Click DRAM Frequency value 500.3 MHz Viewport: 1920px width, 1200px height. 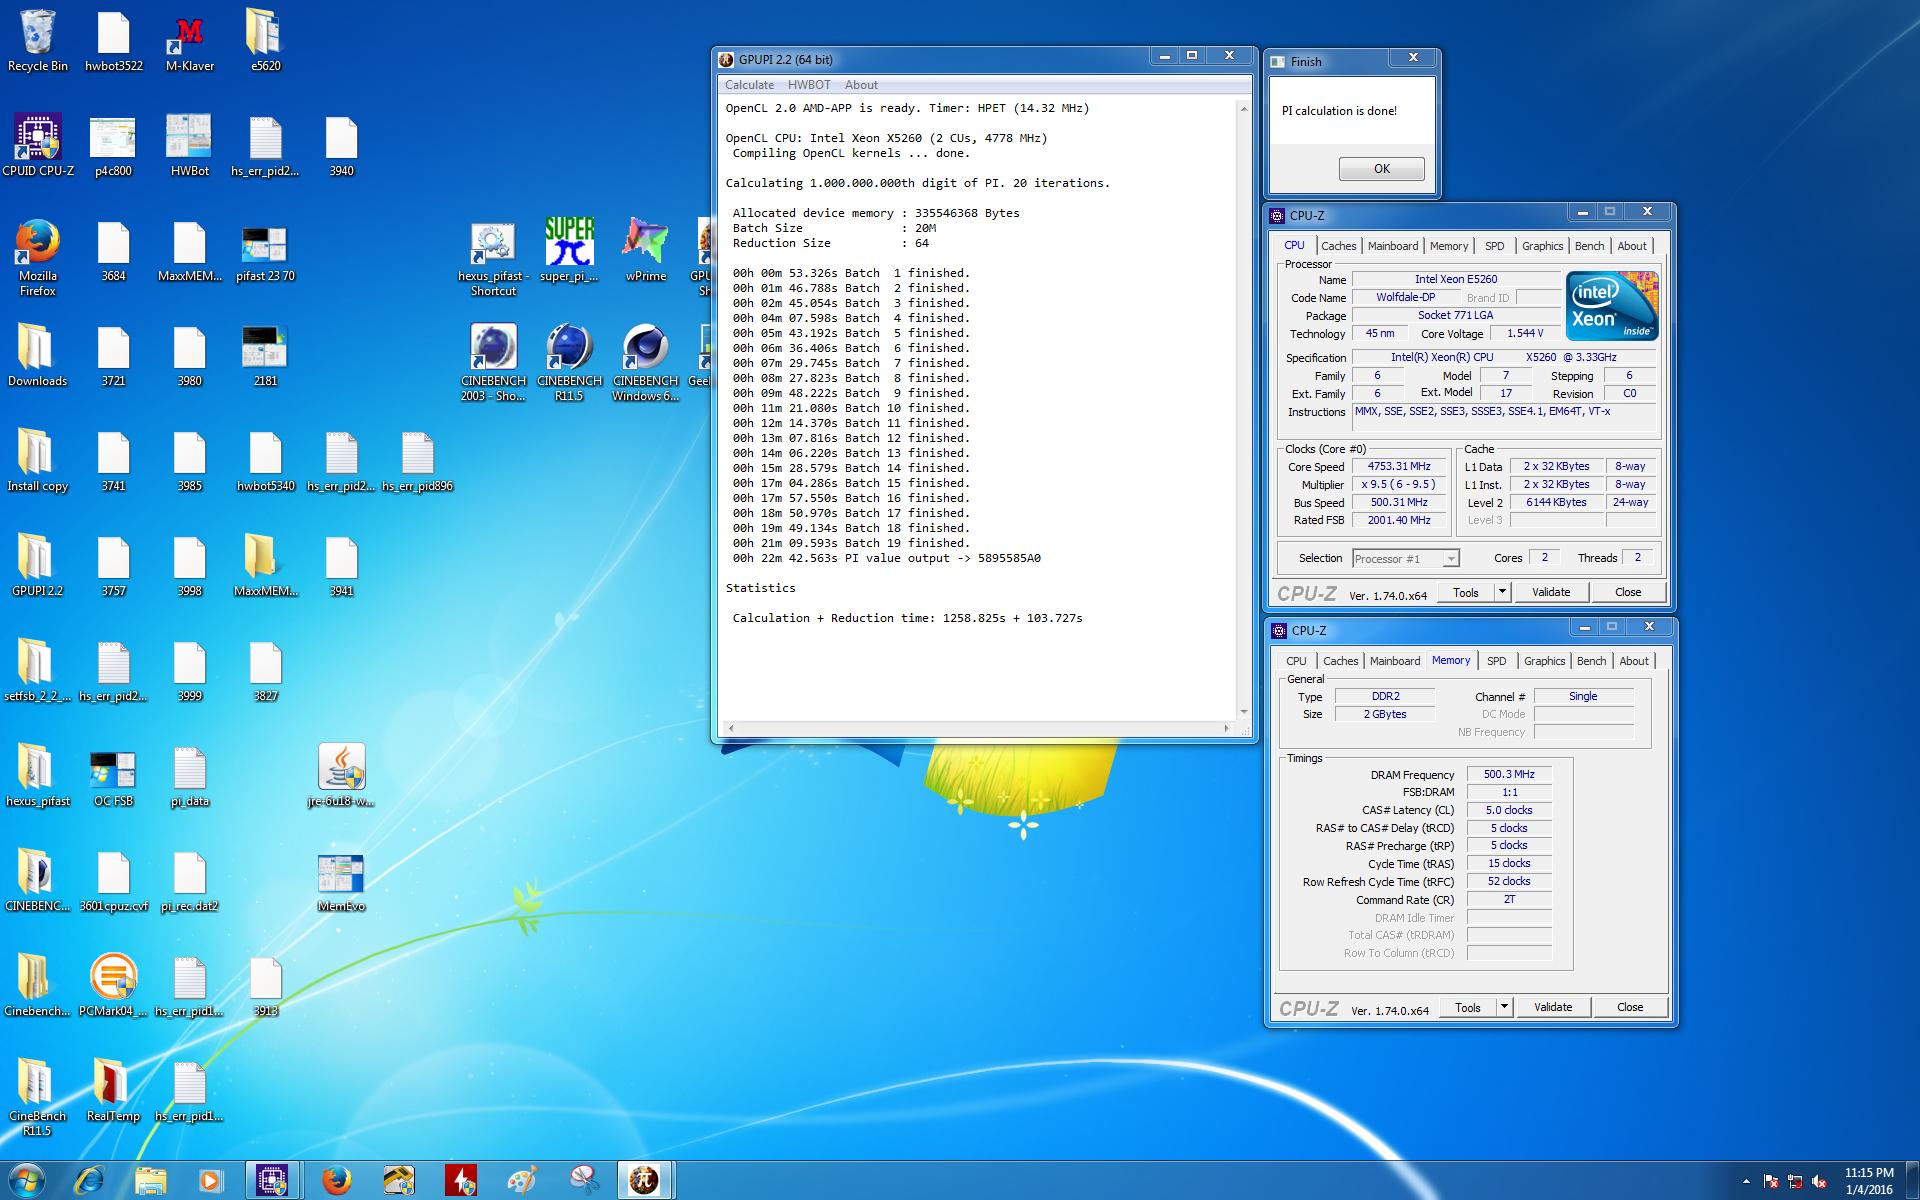pos(1509,774)
